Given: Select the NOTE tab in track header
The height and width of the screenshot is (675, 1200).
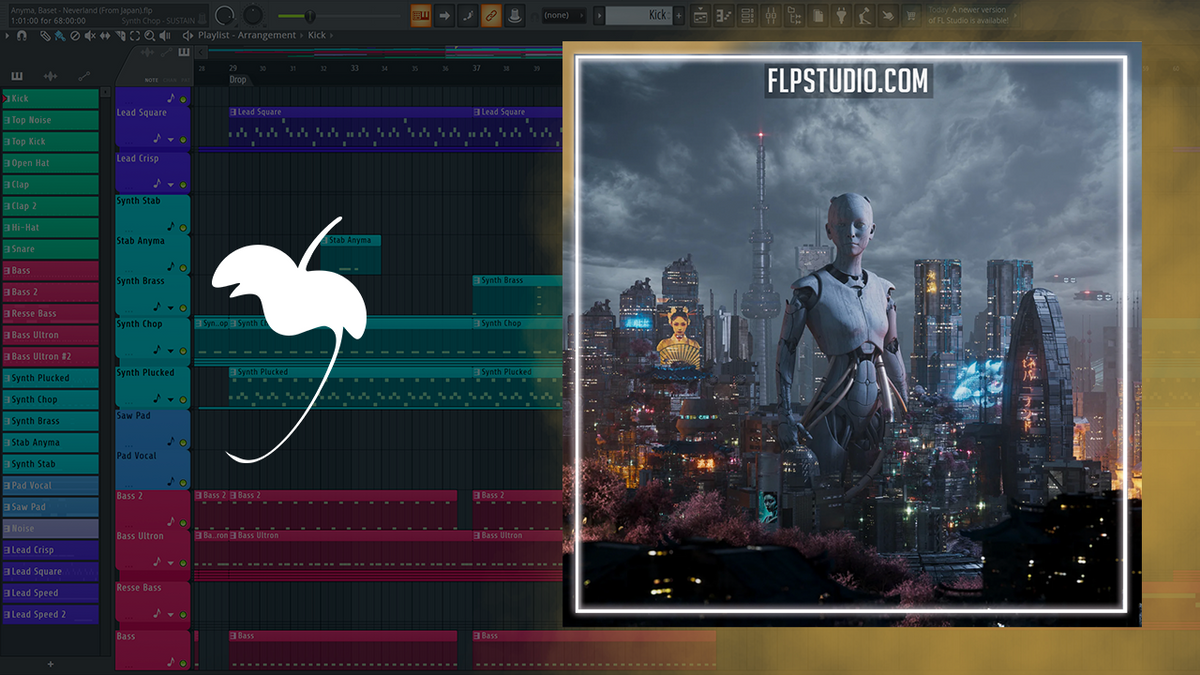Looking at the screenshot, I should click(151, 80).
